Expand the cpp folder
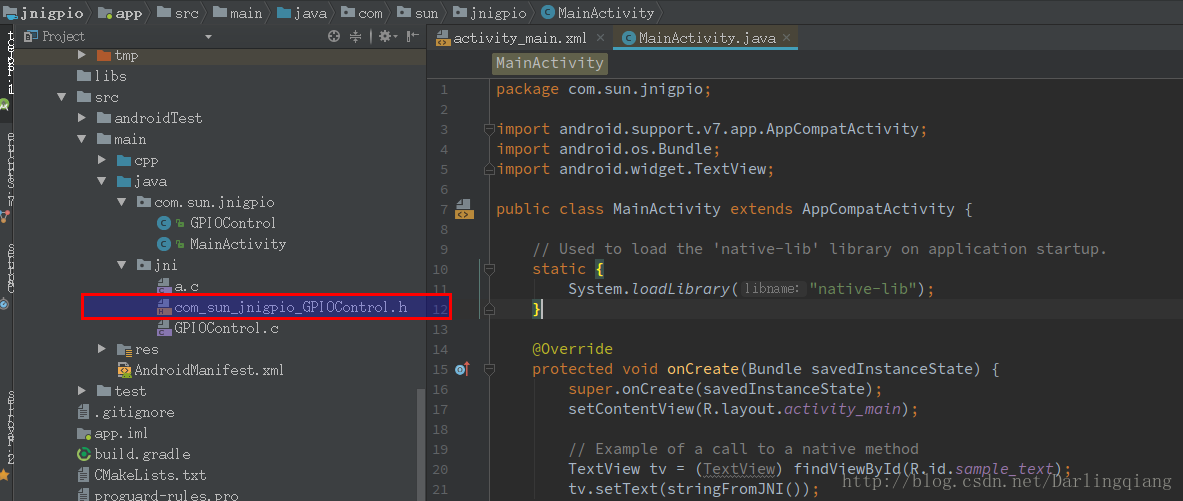 point(102,161)
